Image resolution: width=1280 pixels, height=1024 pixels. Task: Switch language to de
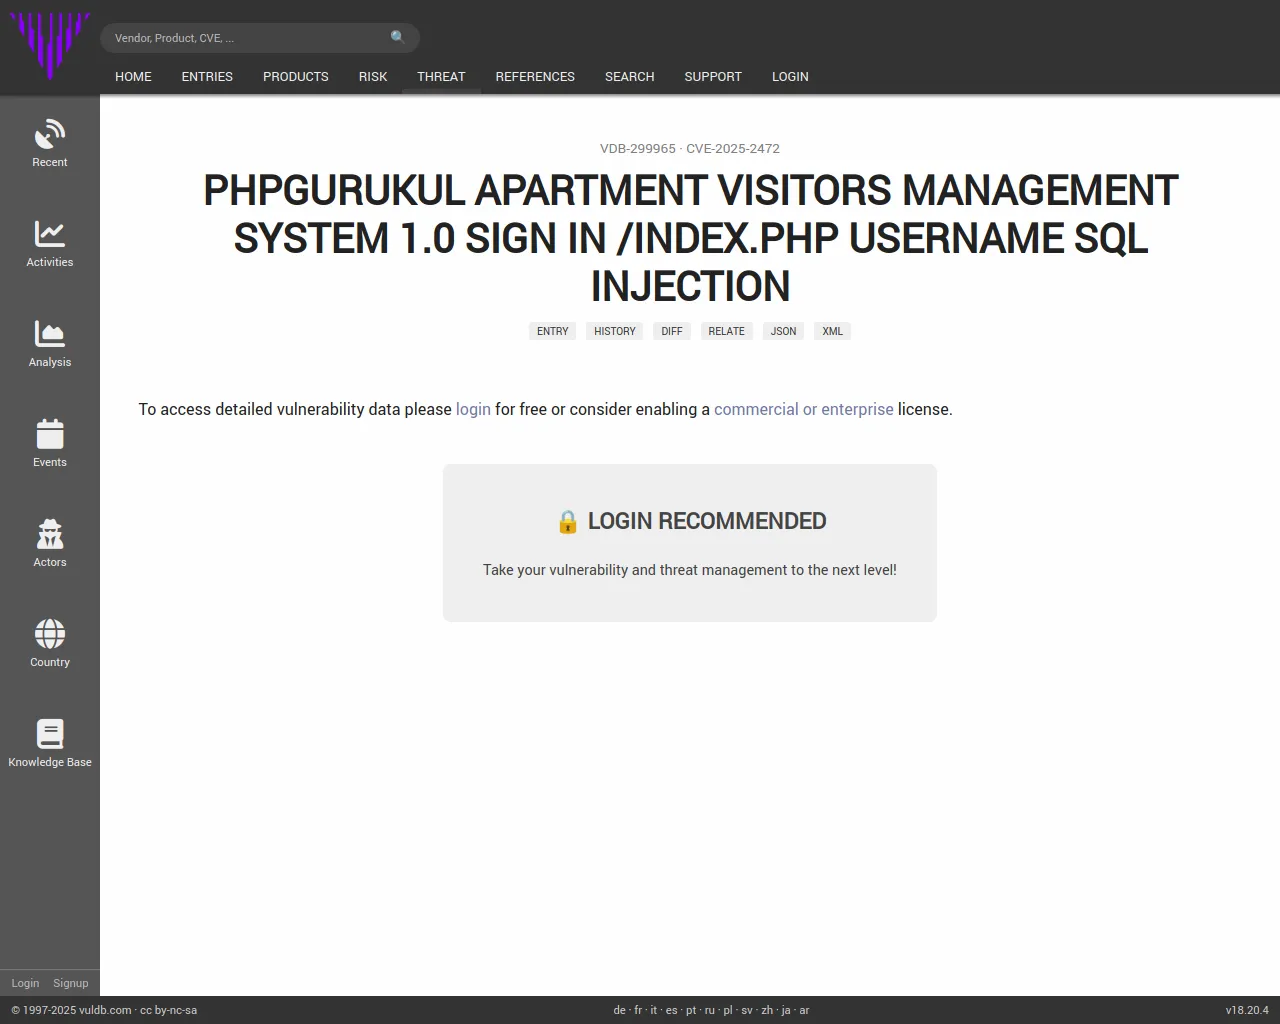[x=619, y=1010]
